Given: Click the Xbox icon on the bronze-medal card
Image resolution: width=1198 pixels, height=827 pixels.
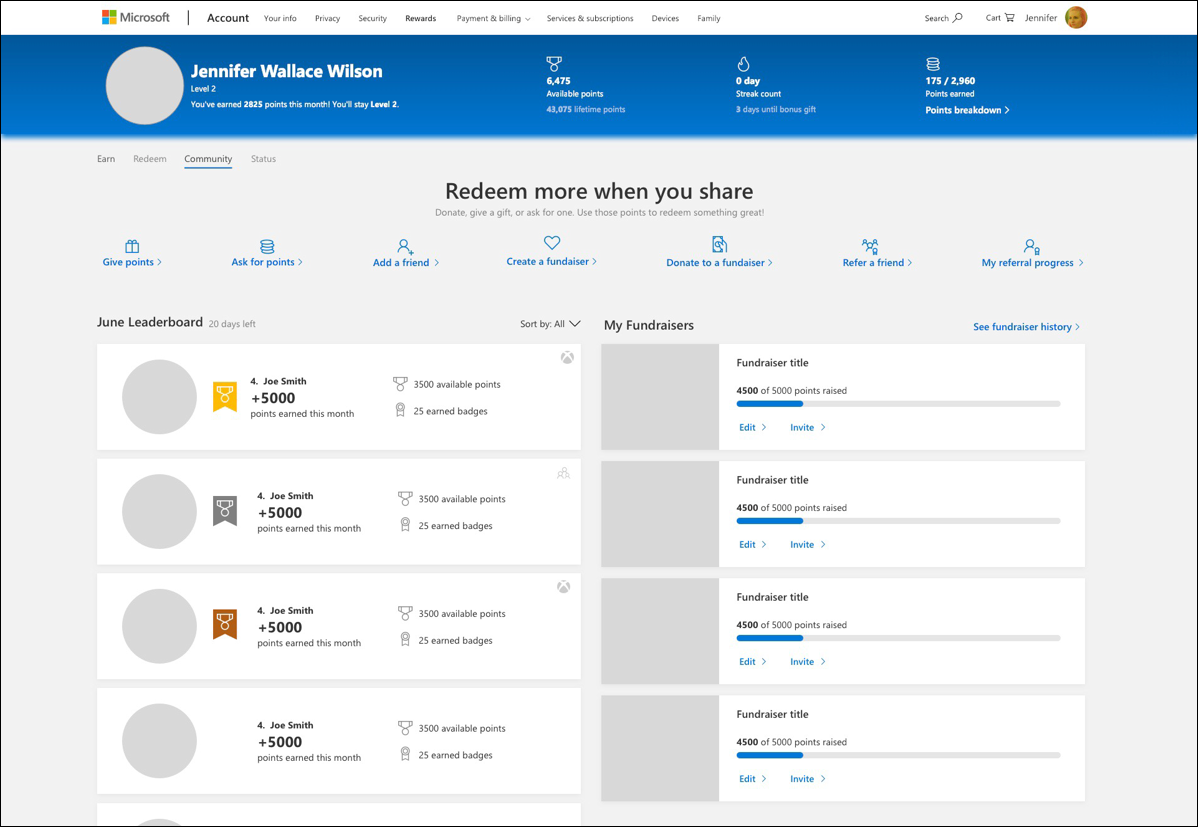Looking at the screenshot, I should click(563, 587).
